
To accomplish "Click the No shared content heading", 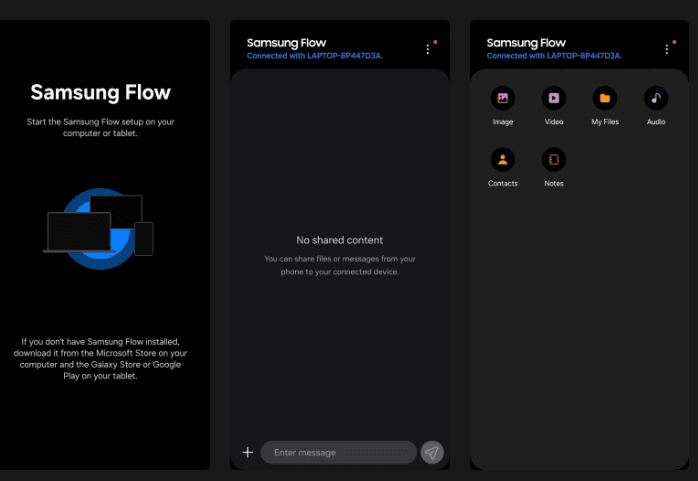I will 339,240.
